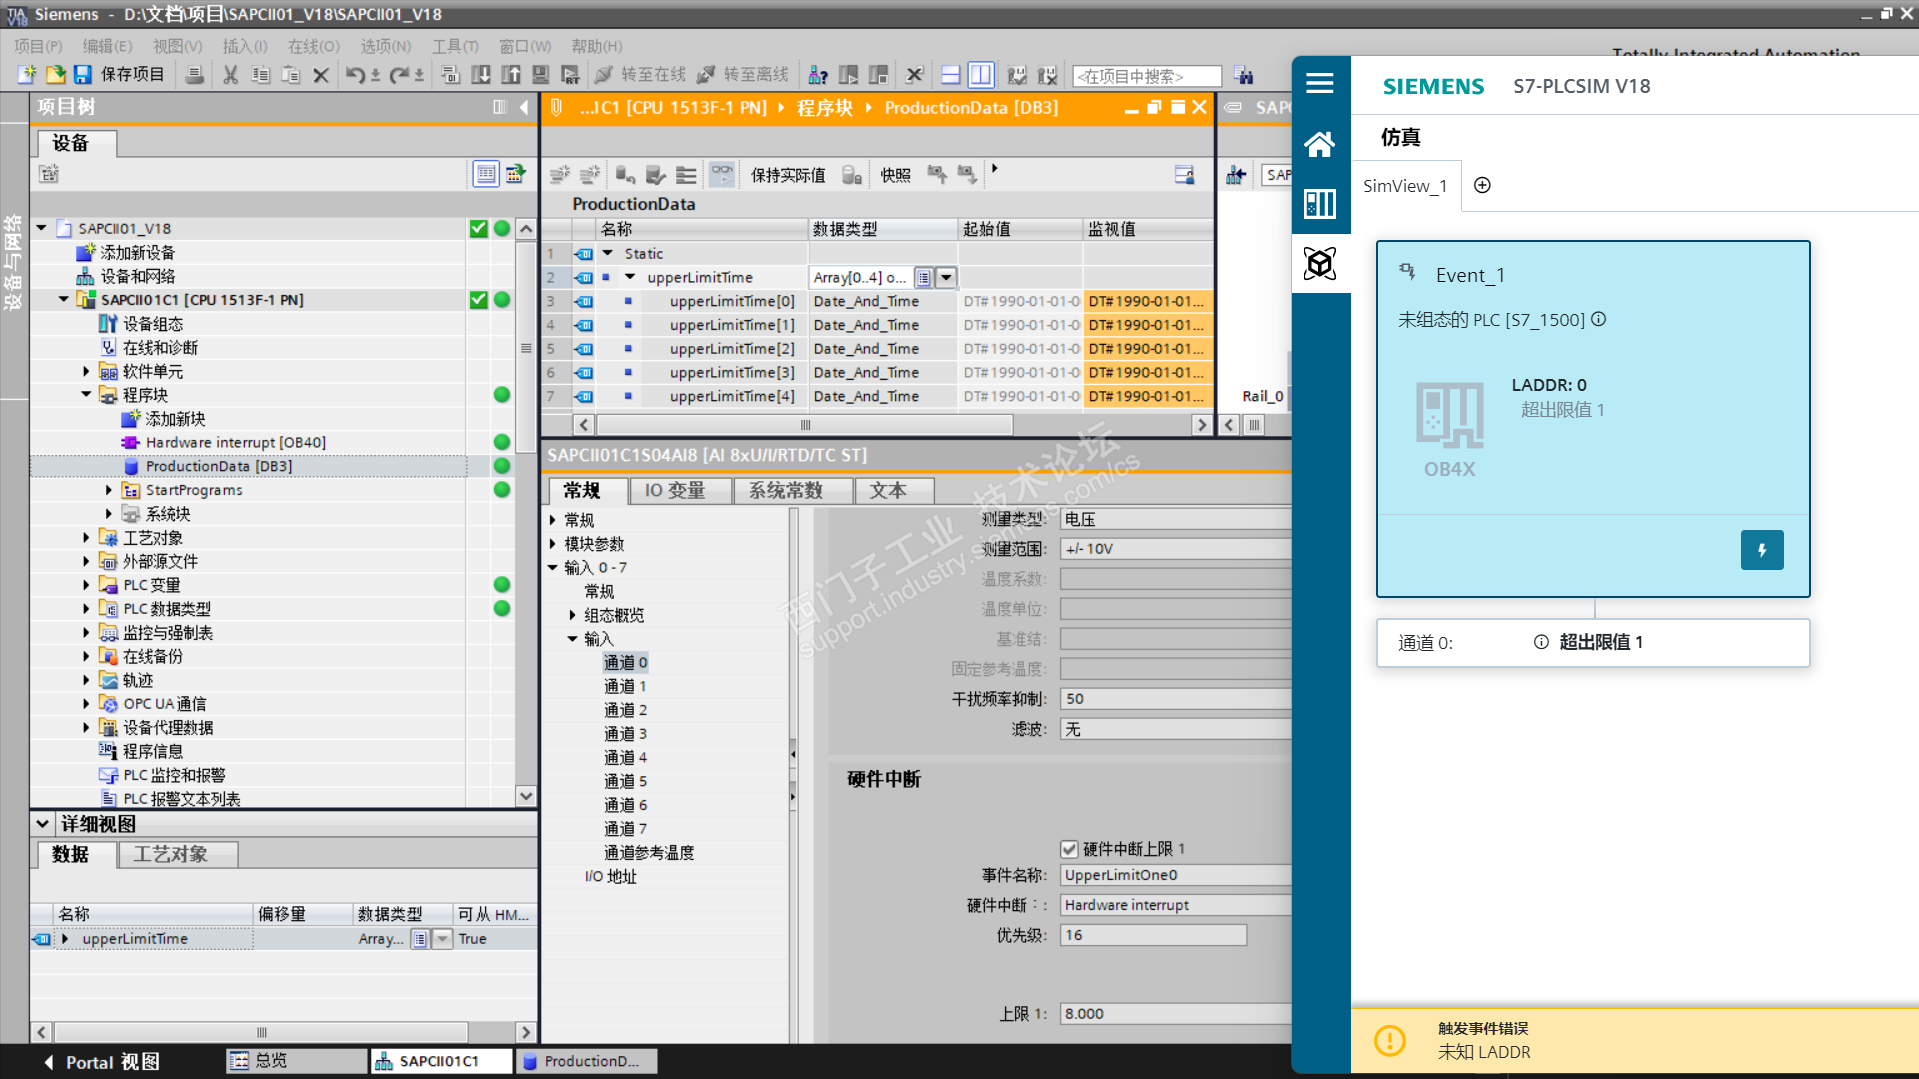The height and width of the screenshot is (1079, 1919).
Task: Click the open project folder icon
Action: pyautogui.click(x=55, y=75)
